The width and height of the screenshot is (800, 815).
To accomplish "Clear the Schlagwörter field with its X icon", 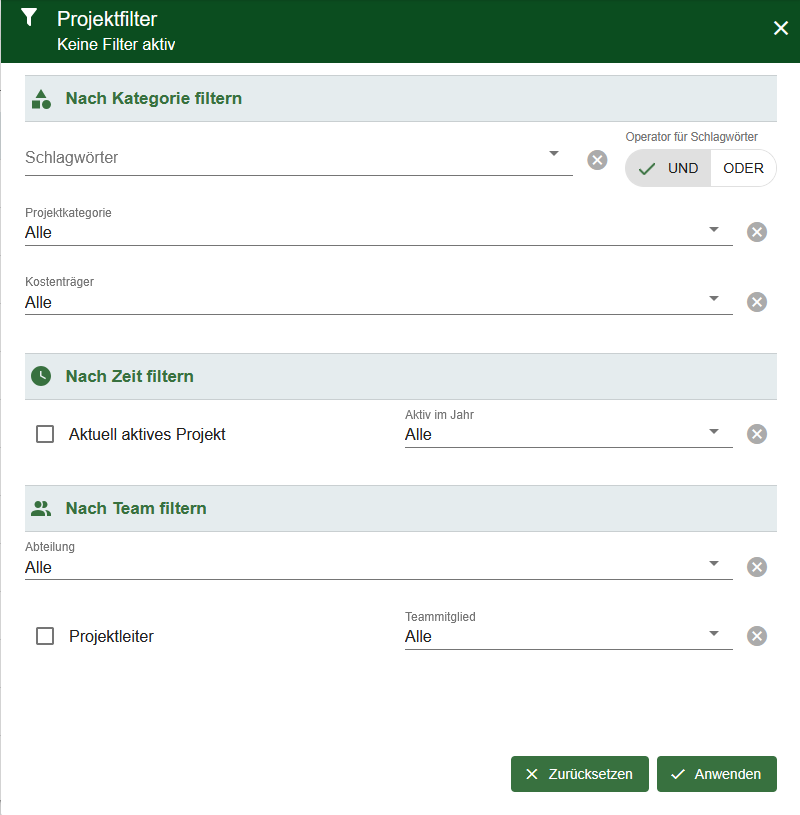I will [x=597, y=160].
